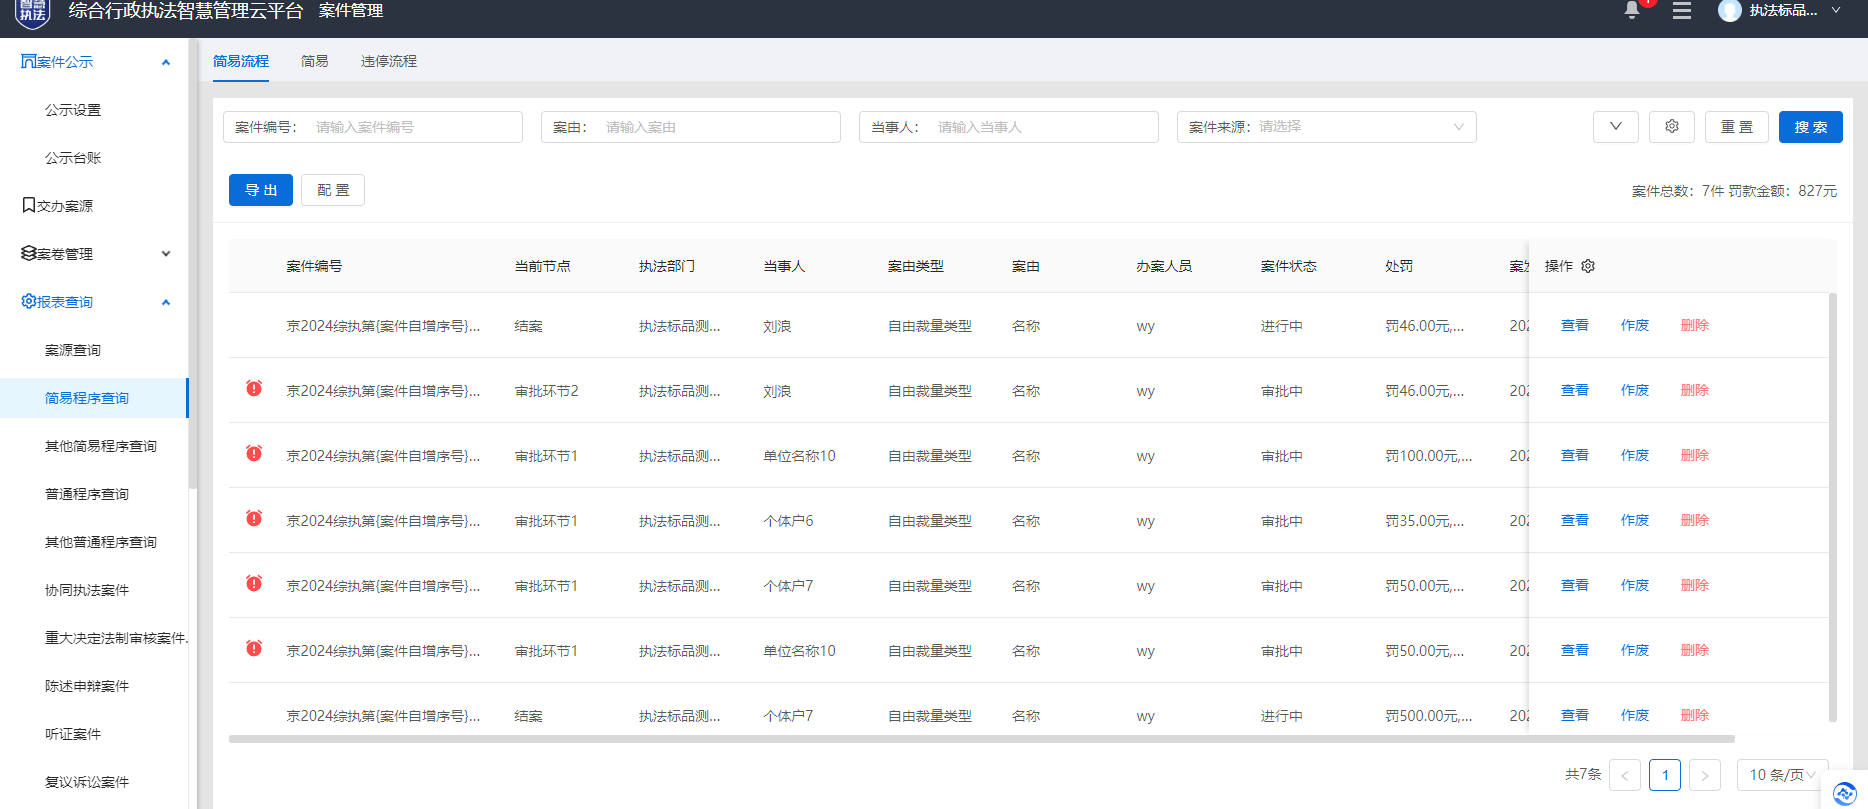Open the hamburger menu icon in header
1868x809 pixels.
click(1682, 11)
